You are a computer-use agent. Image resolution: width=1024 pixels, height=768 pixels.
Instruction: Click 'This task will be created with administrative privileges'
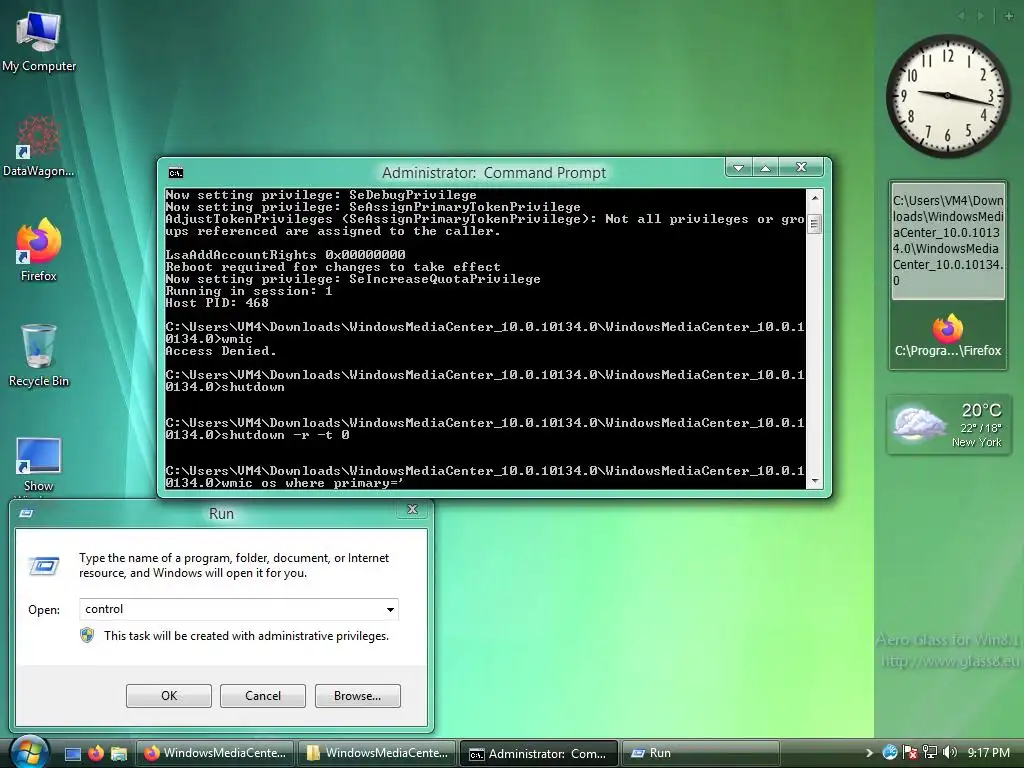click(246, 636)
